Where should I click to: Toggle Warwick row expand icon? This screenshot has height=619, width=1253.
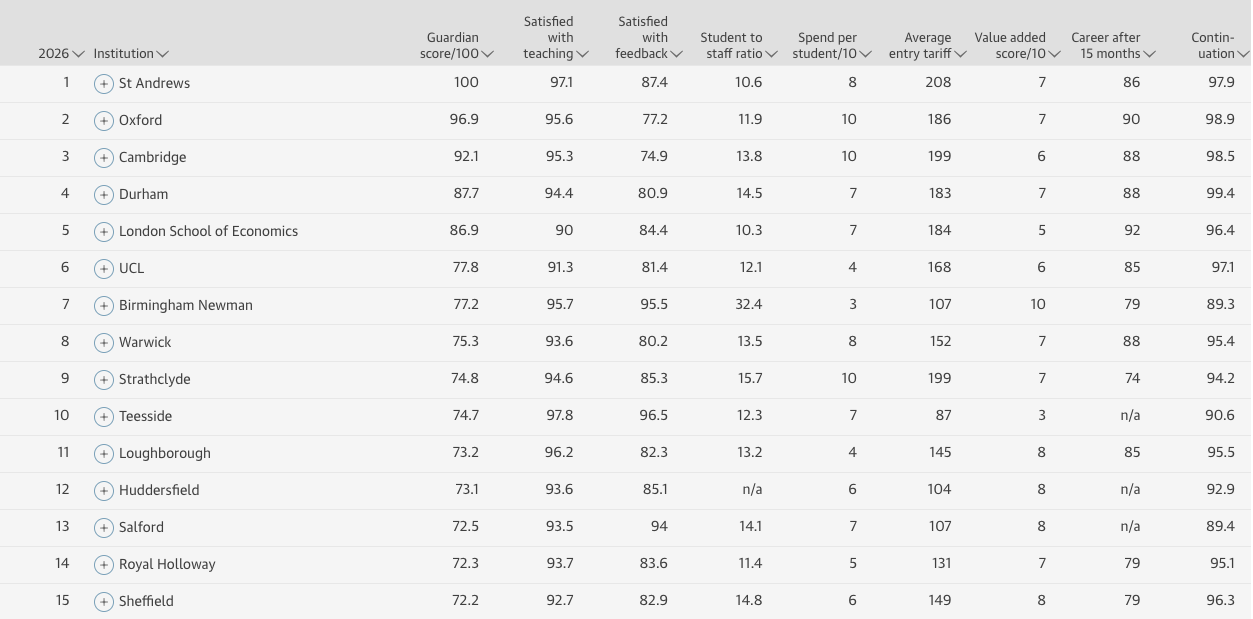click(104, 343)
